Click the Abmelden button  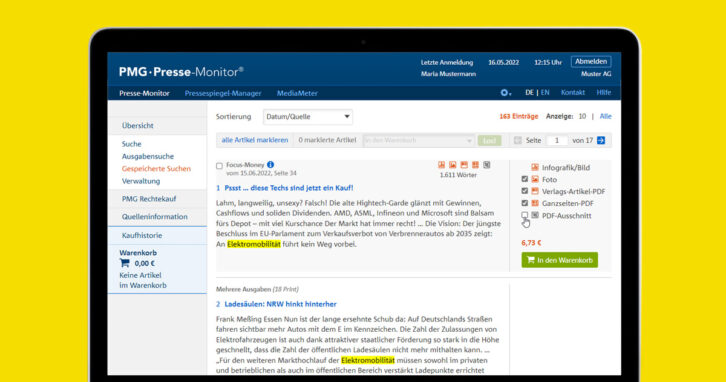coord(591,62)
